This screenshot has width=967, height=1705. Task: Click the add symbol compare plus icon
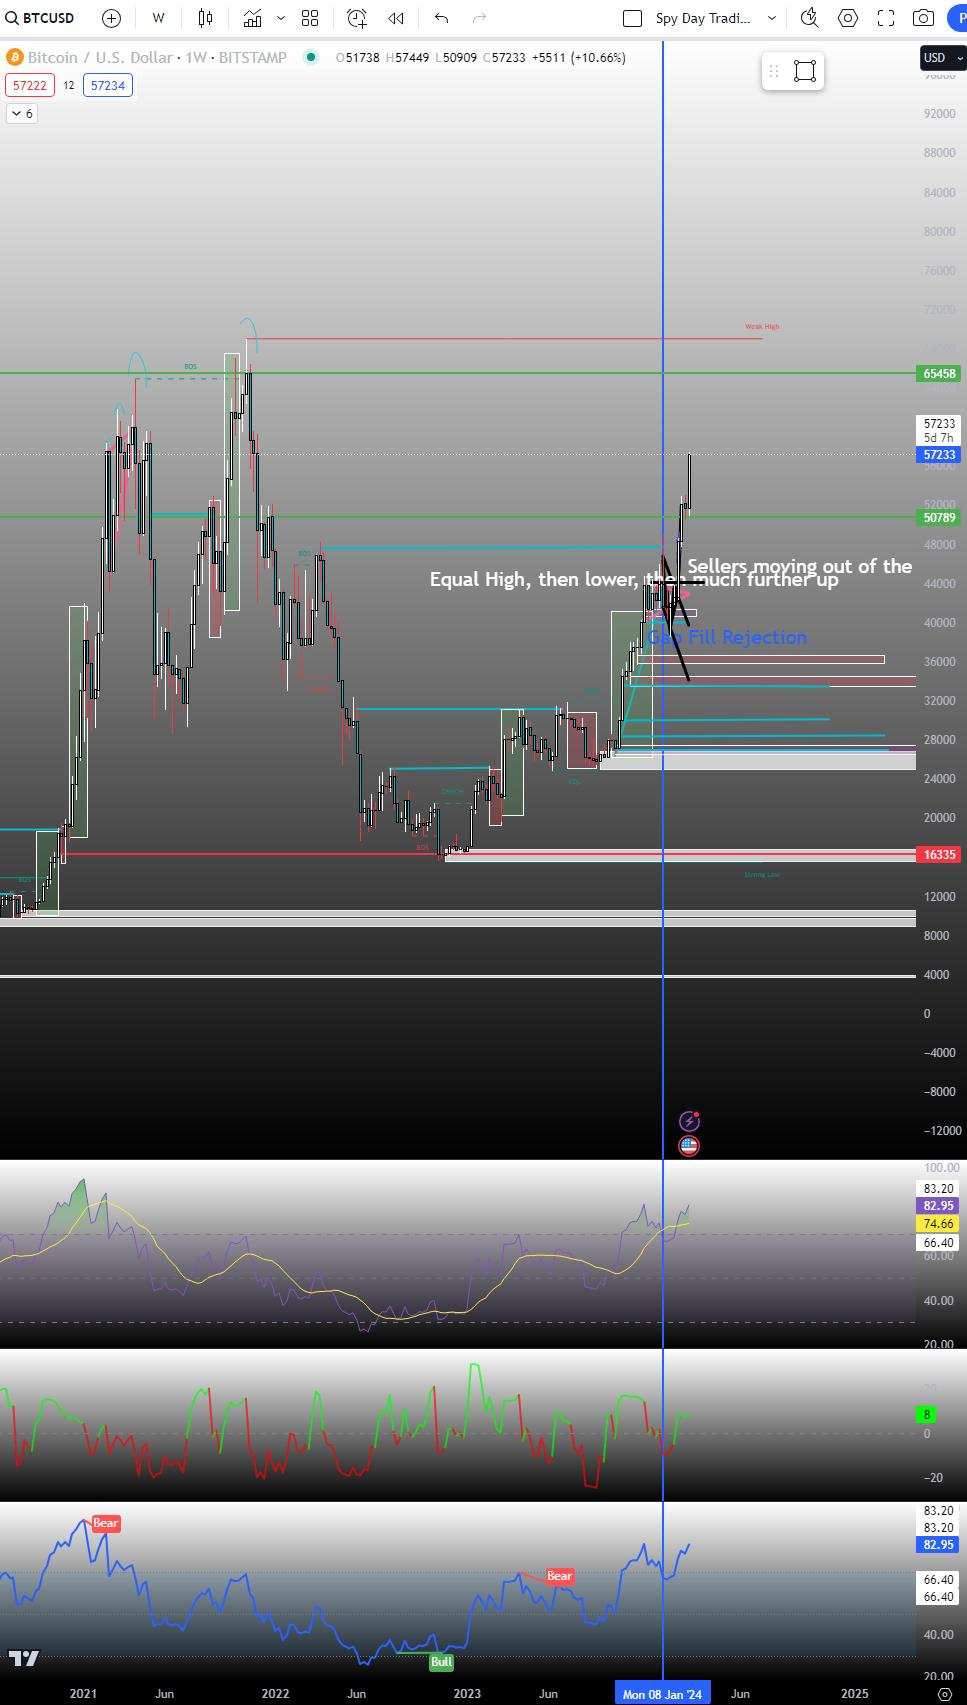[111, 18]
